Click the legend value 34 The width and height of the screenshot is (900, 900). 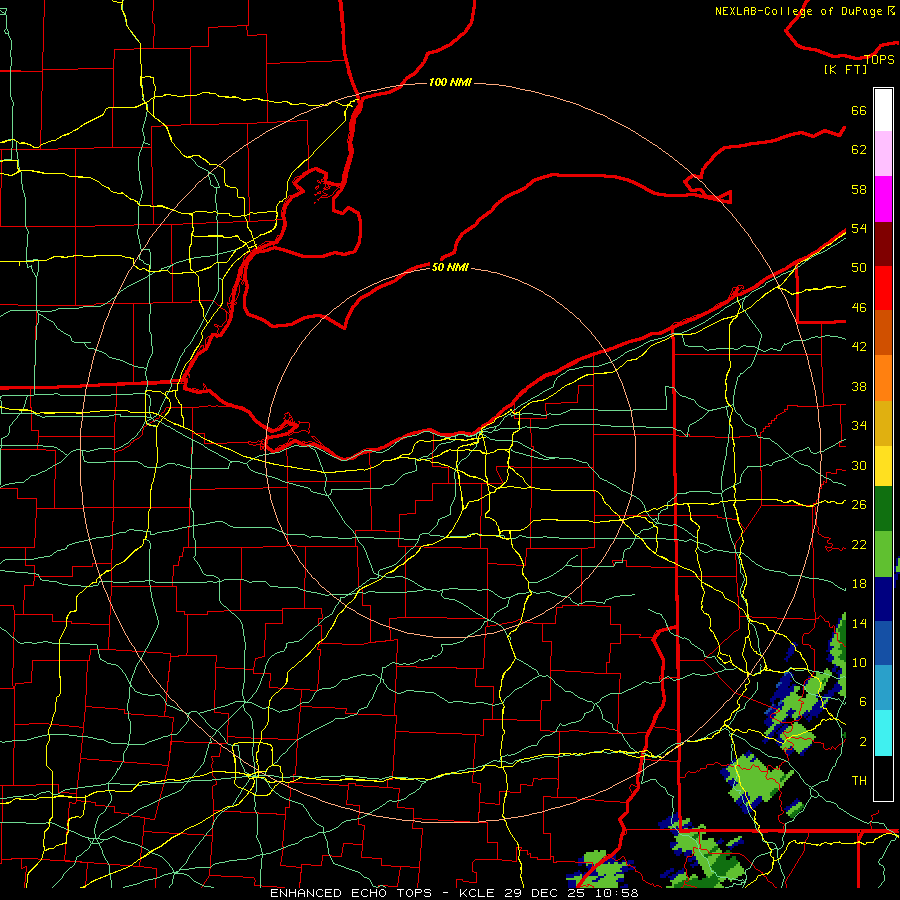(859, 426)
